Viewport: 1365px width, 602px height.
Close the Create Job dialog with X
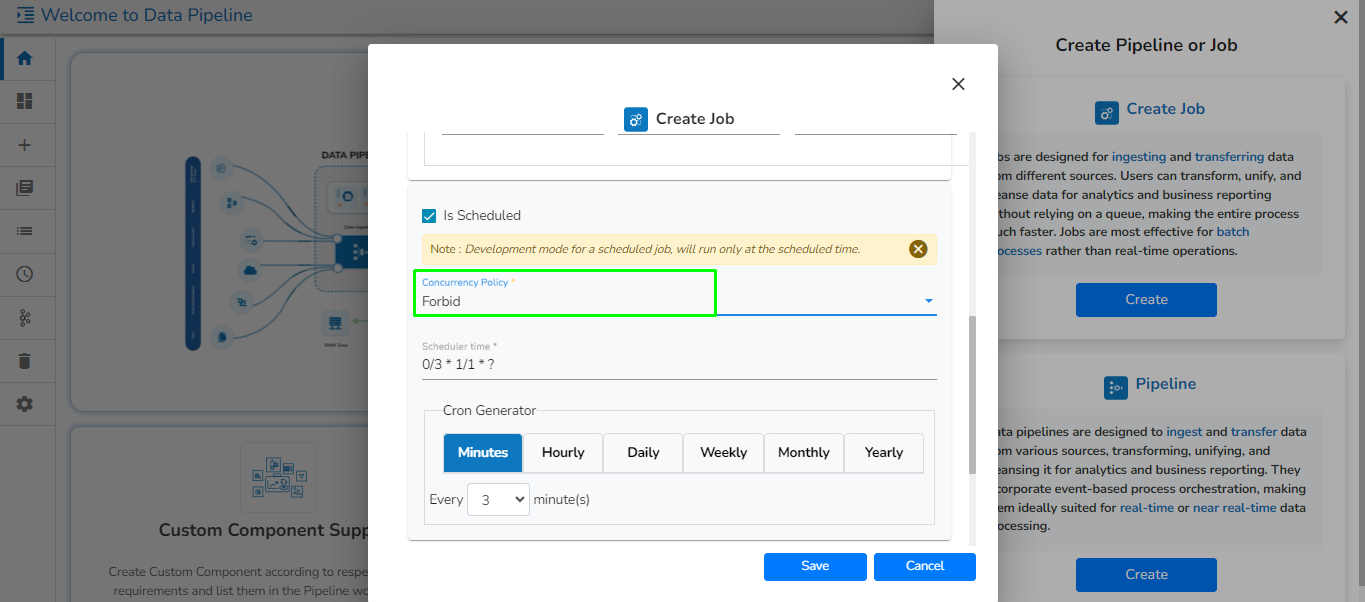tap(958, 84)
